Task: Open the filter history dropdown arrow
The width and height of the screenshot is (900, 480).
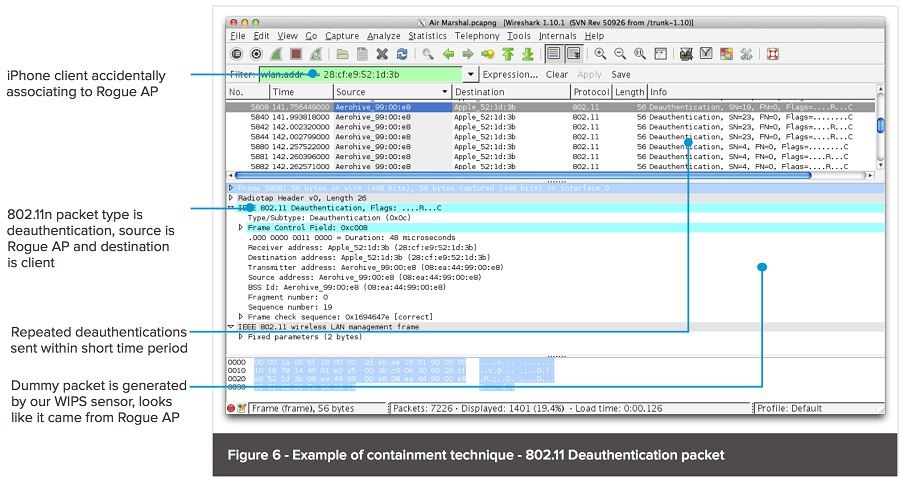Action: click(471, 75)
